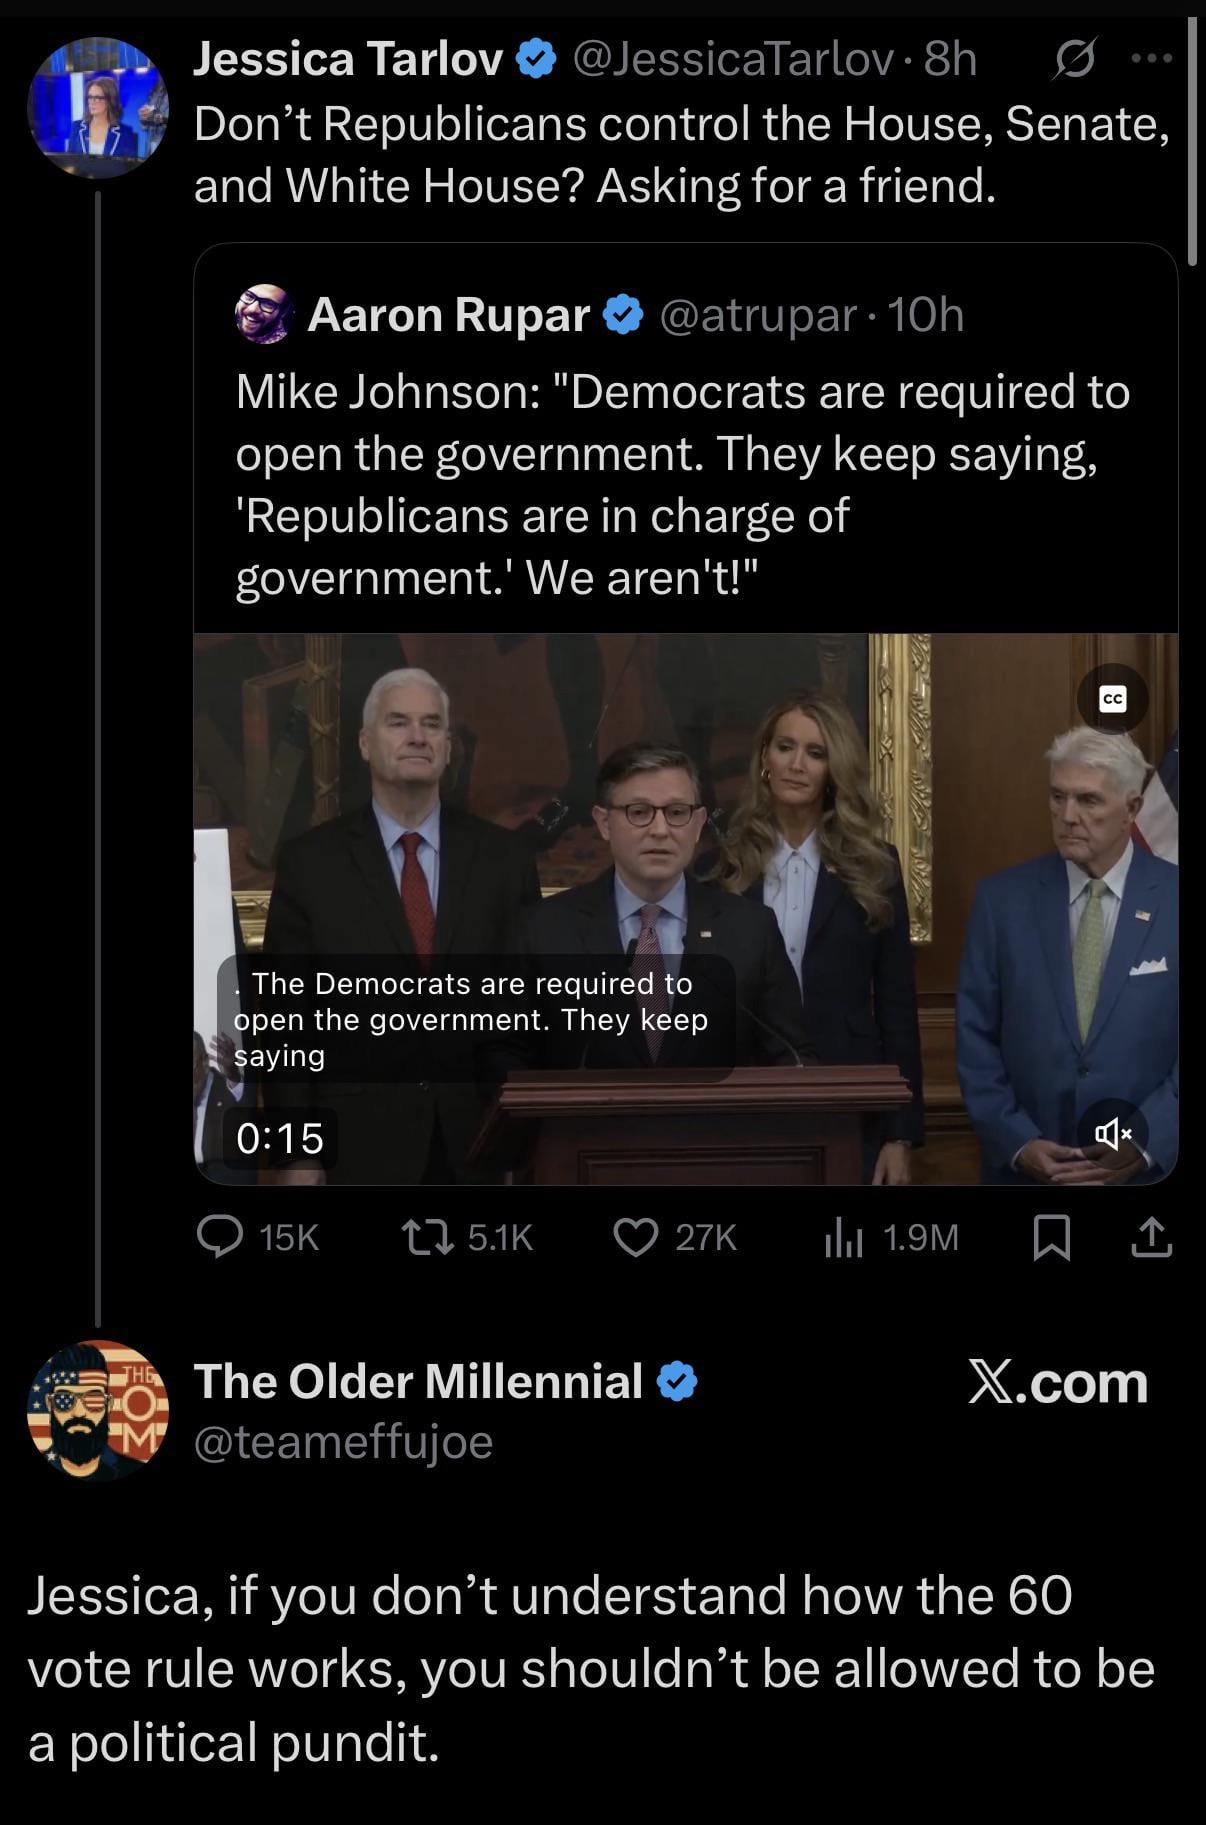This screenshot has width=1206, height=1825.
Task: Share the tweet via upload icon
Action: pos(1151,1237)
